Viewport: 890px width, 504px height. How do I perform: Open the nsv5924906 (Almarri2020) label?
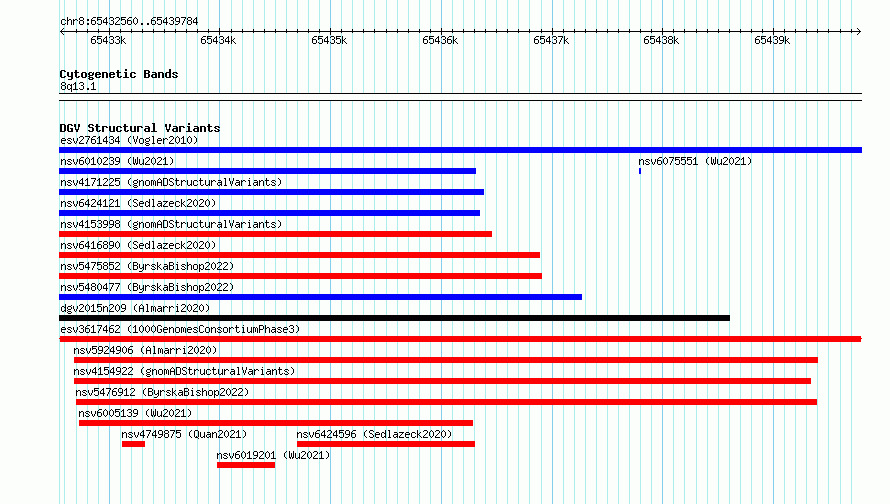(145, 350)
